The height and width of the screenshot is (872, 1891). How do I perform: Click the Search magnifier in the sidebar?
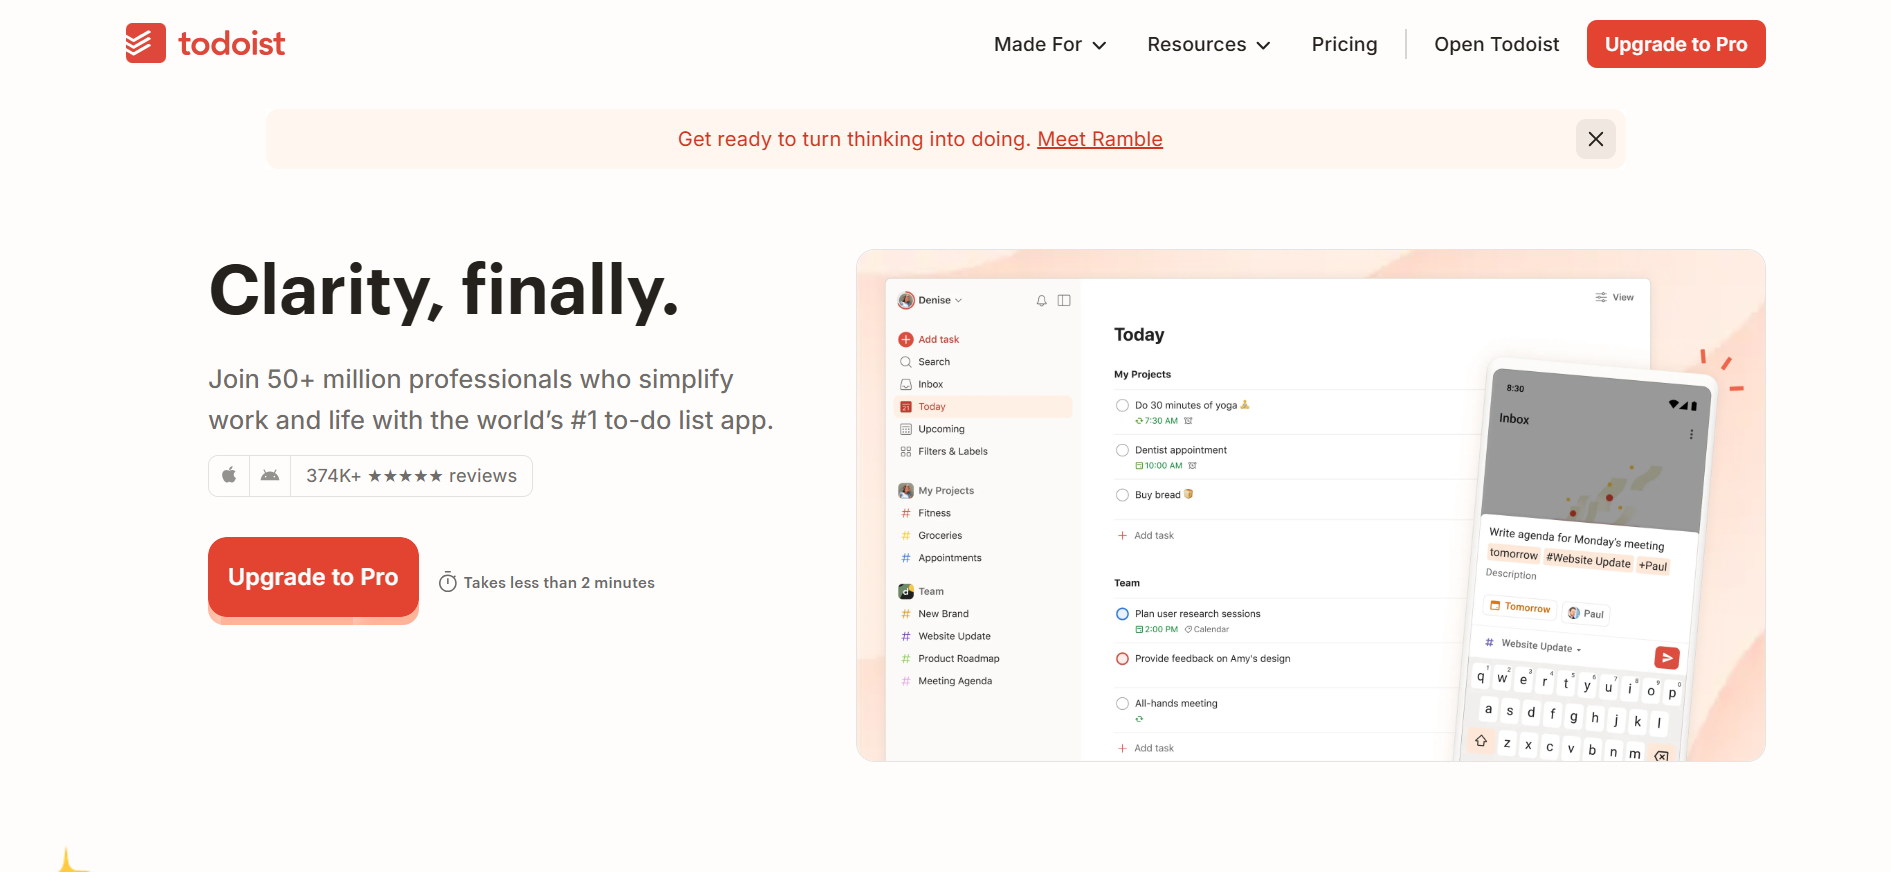point(906,362)
